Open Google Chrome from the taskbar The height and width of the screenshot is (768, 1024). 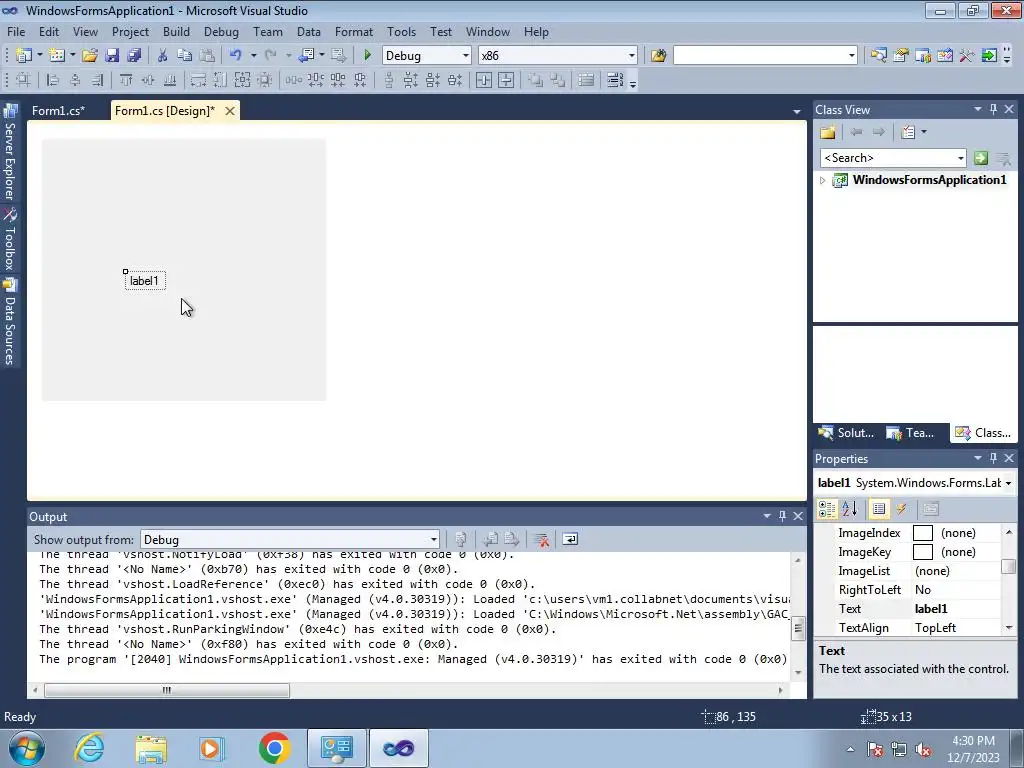tap(274, 748)
